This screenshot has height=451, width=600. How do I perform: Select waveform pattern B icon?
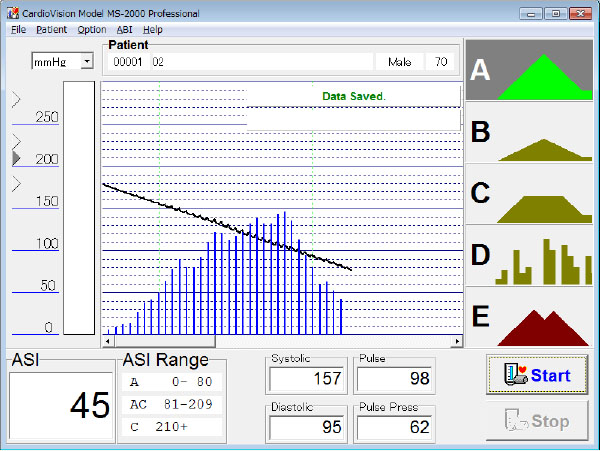pos(529,132)
